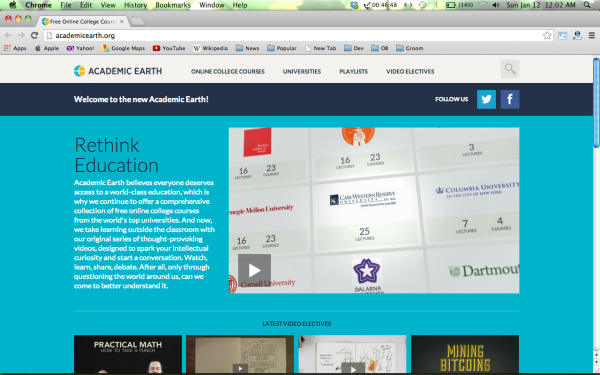Open the macOS Apple menu

[x=13, y=5]
